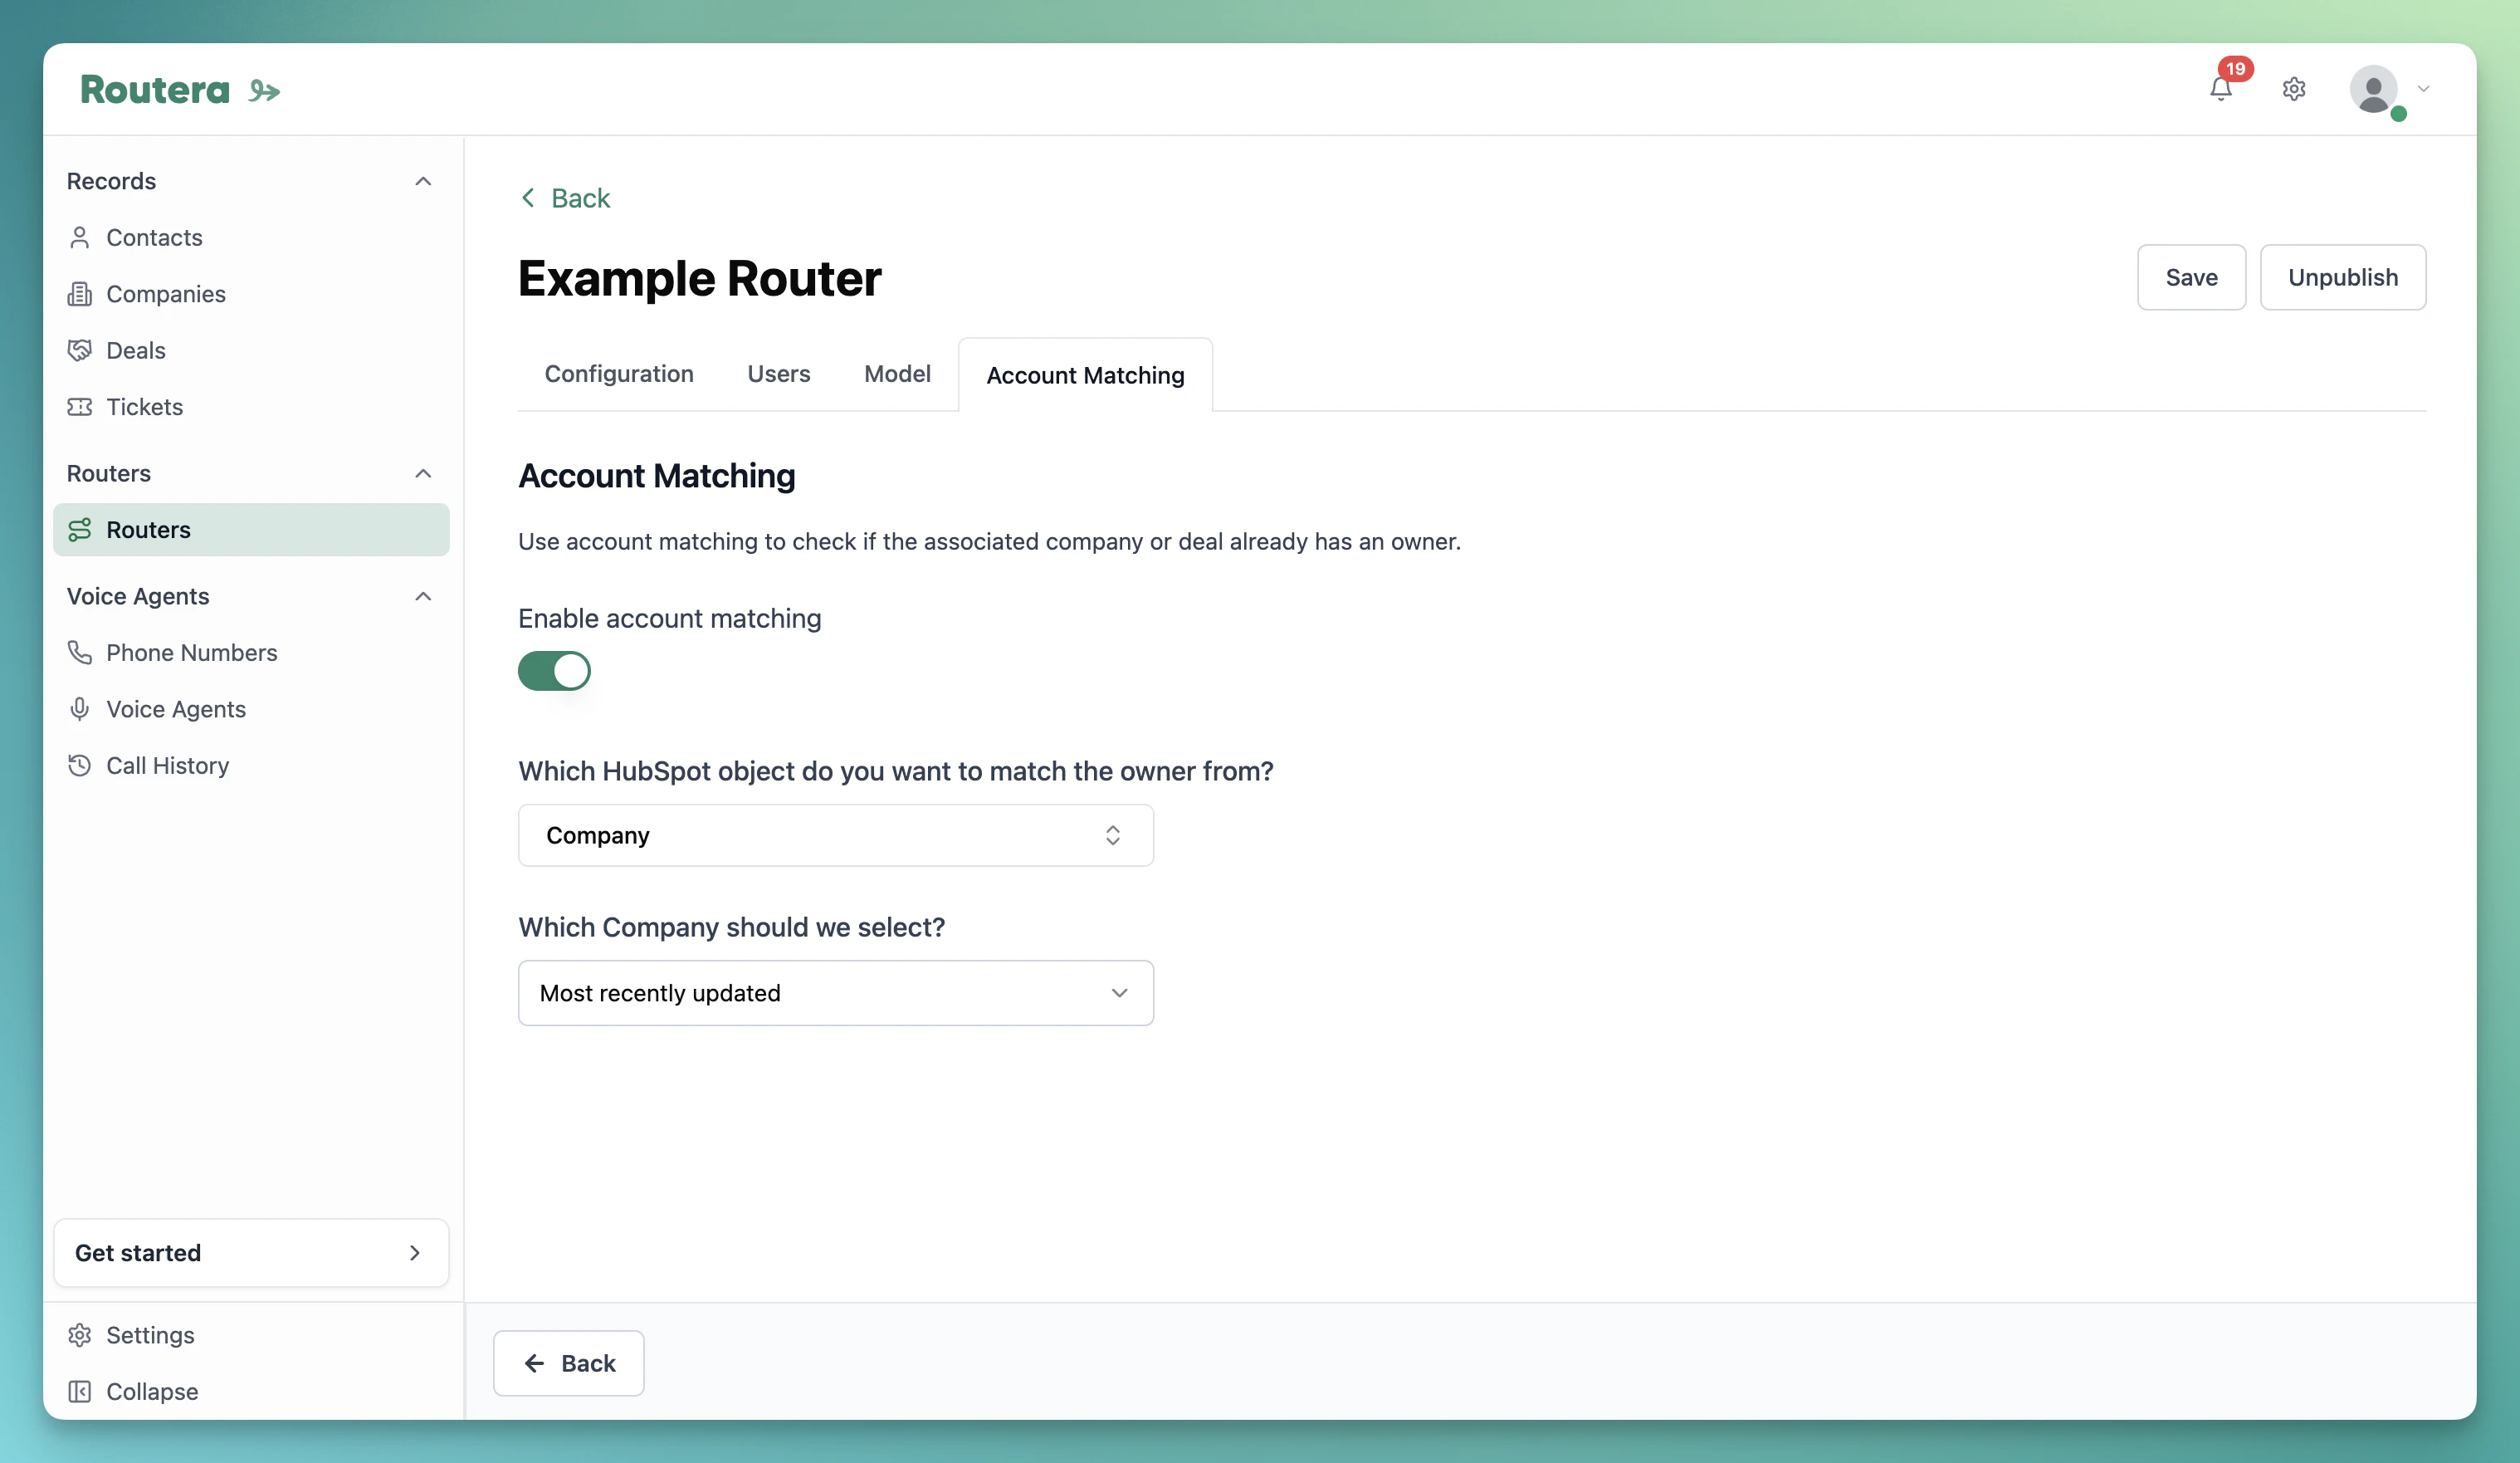Screen dimensions: 2520x1463
Task: Collapse the Routers section chevron
Action: tap(423, 474)
